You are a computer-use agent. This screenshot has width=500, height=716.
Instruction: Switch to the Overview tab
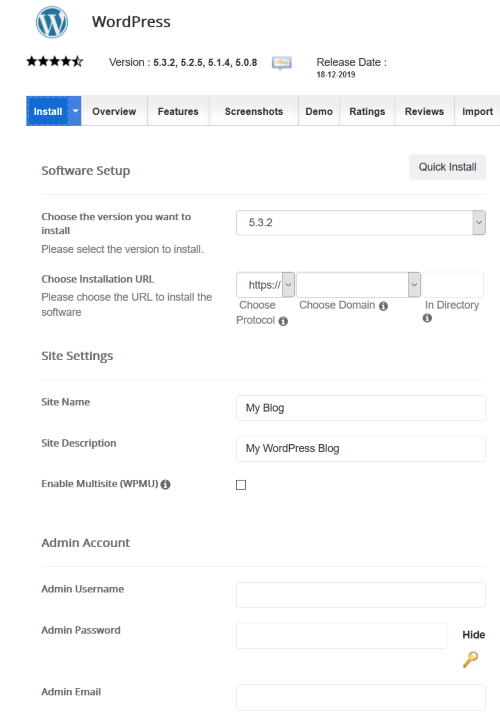114,111
